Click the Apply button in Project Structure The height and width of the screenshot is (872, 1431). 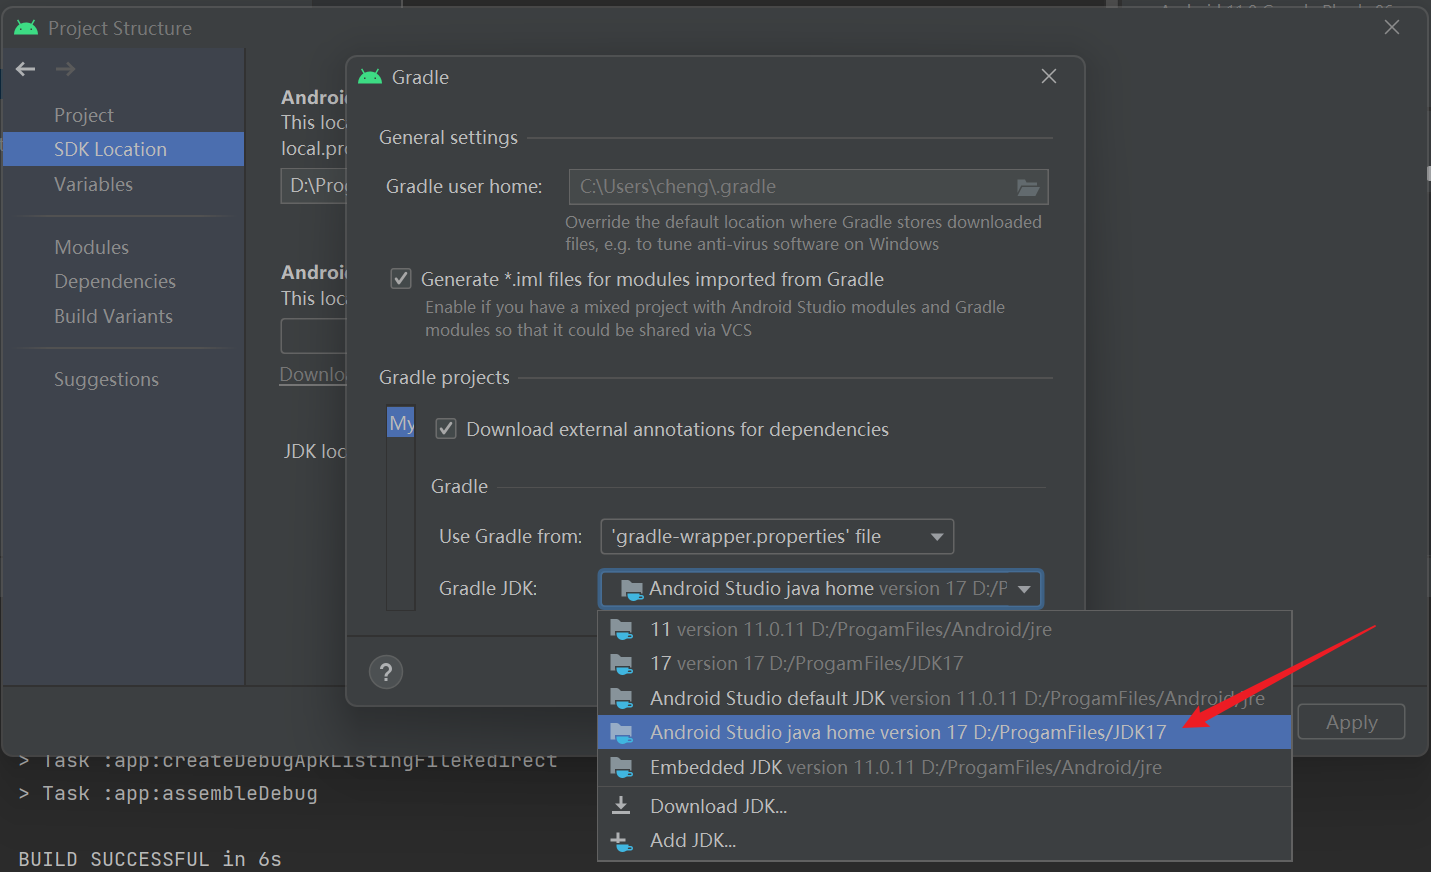click(1351, 722)
